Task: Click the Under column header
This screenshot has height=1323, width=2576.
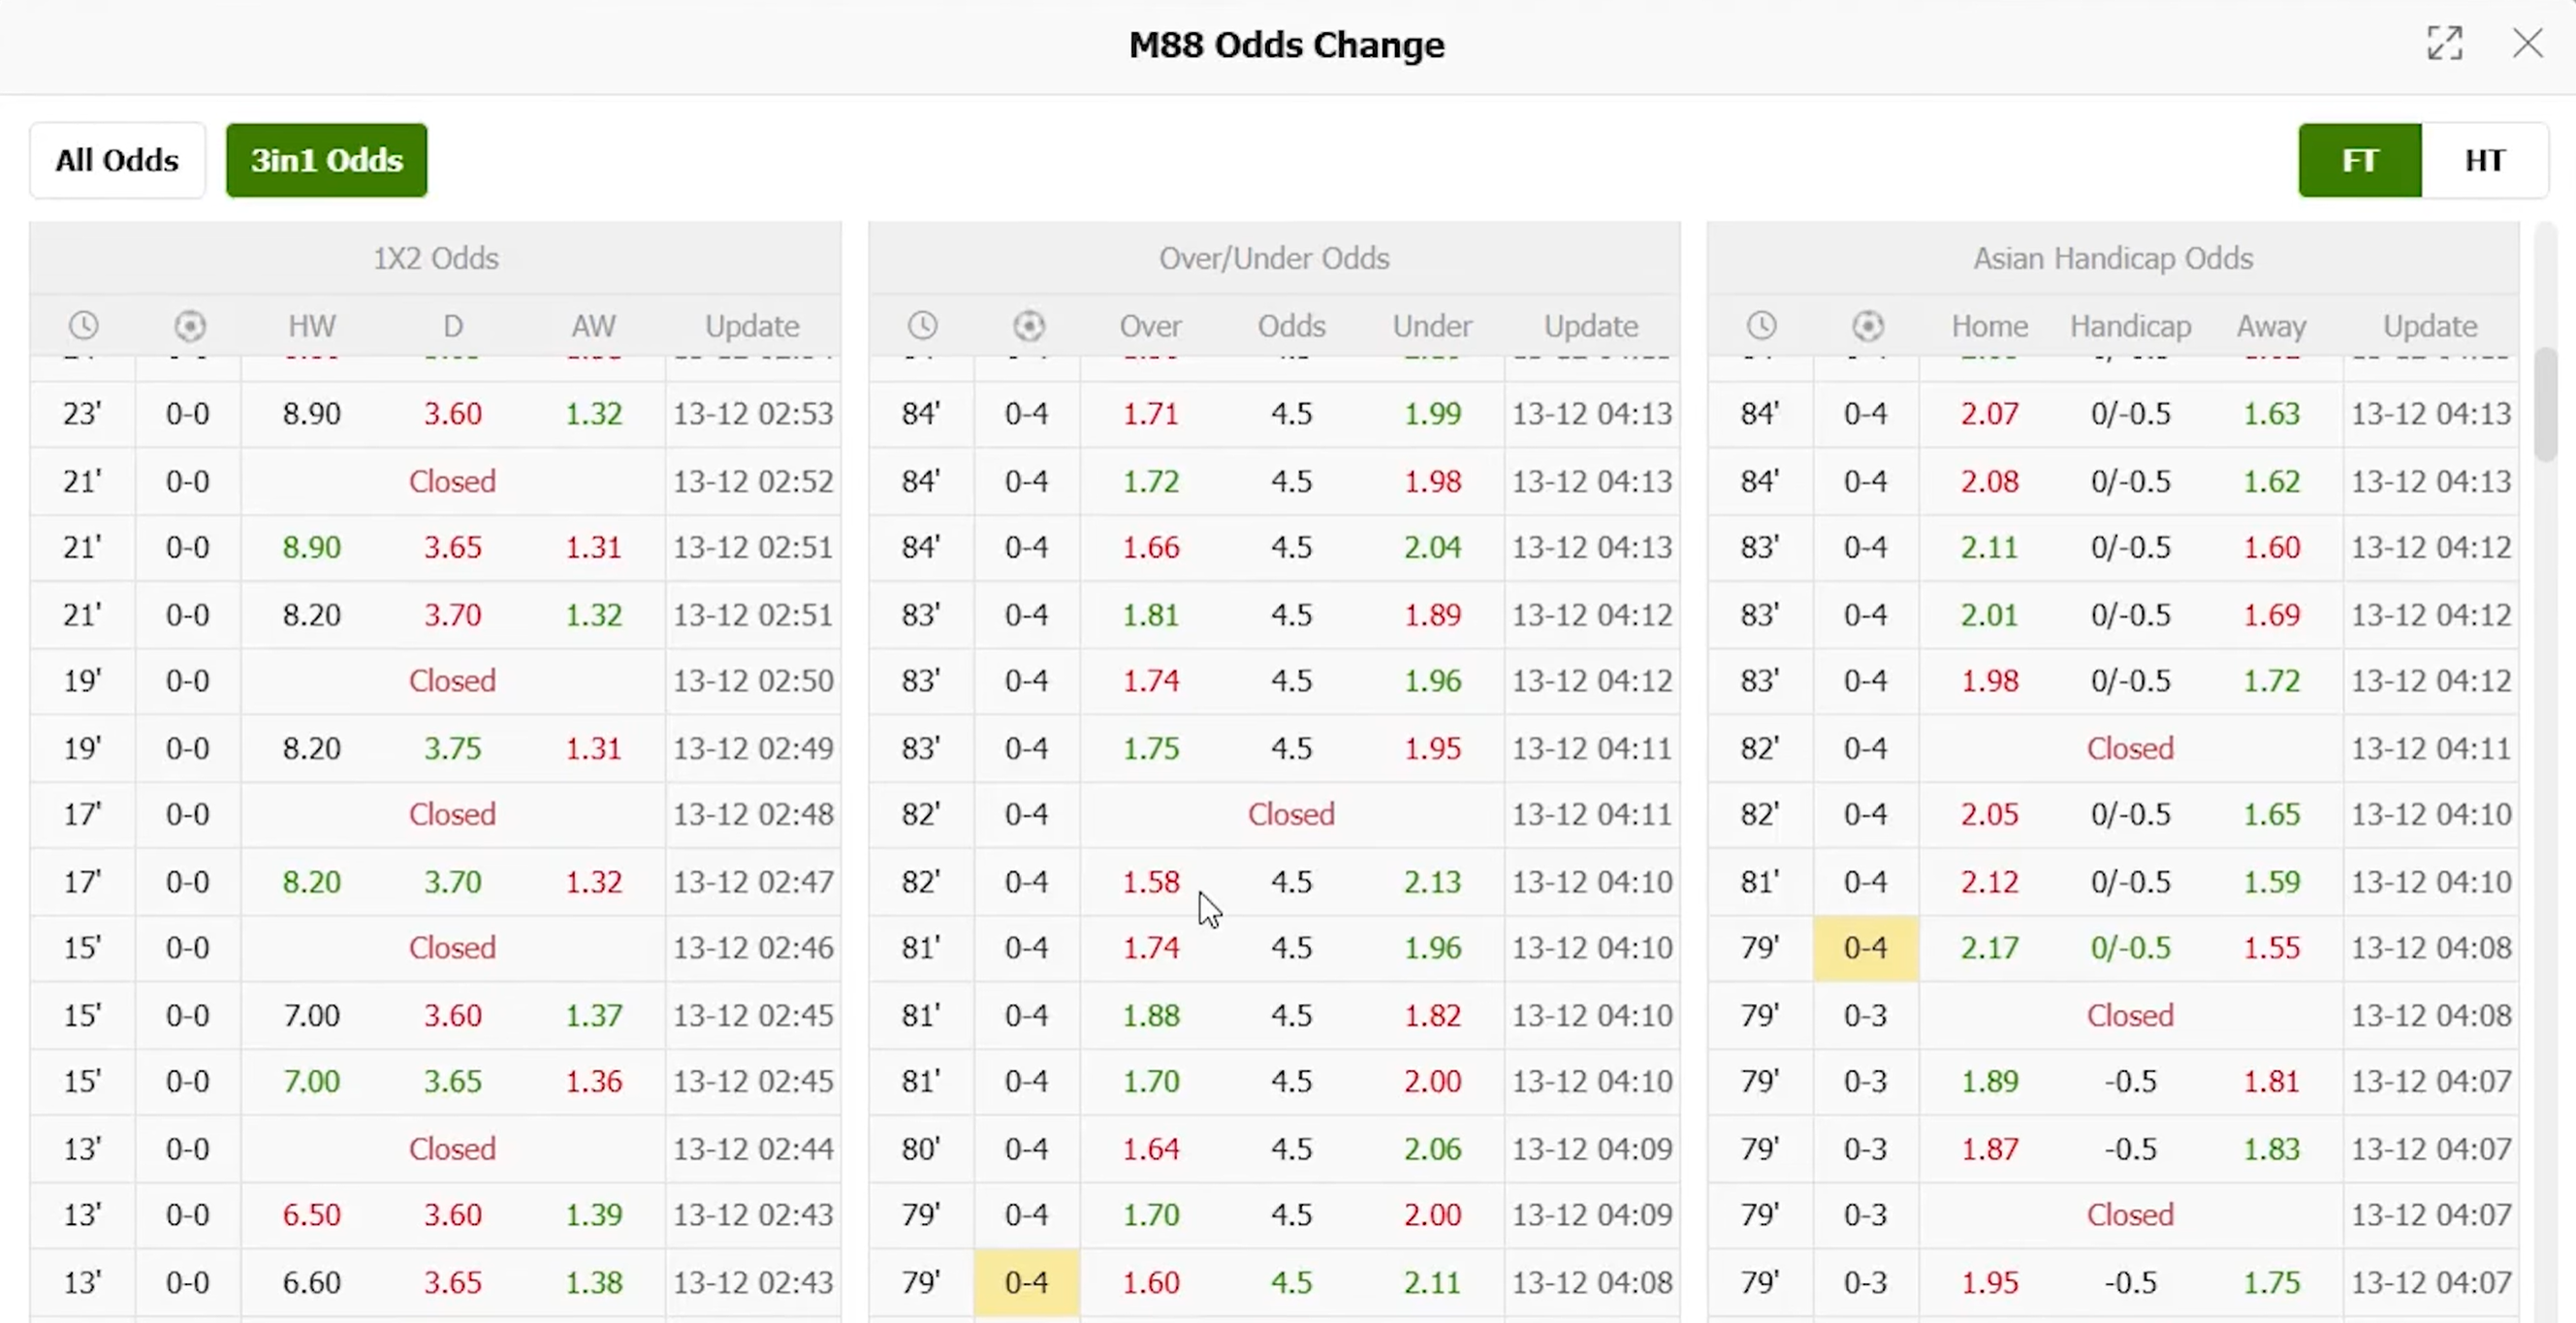Action: click(1432, 326)
